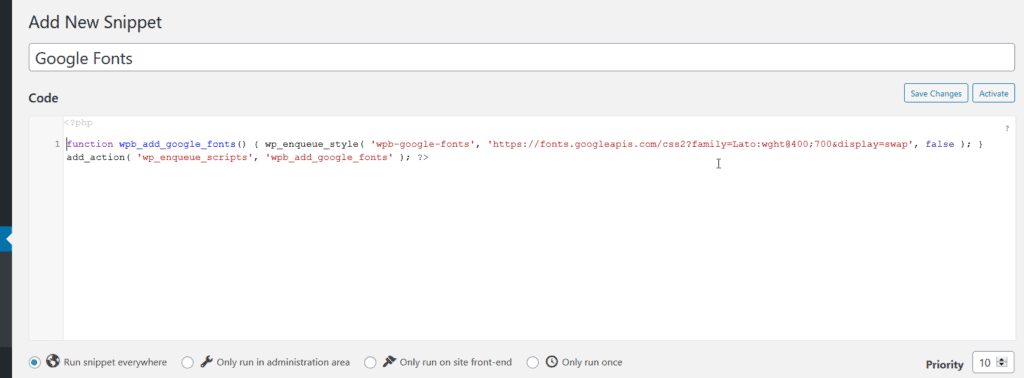Open the question-mark help icon in code editor
This screenshot has width=1024, height=378.
coord(1007,129)
